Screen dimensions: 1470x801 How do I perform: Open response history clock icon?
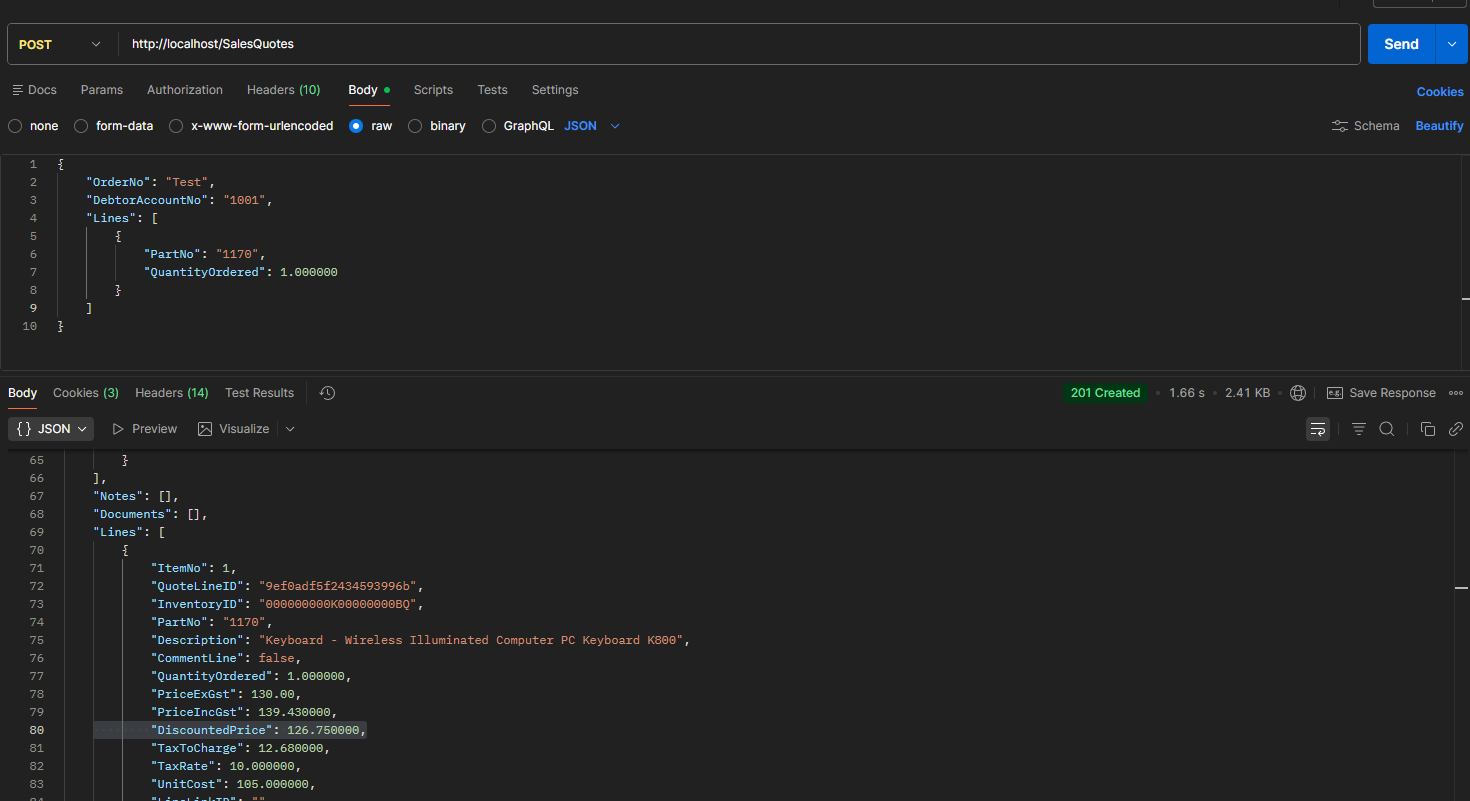pyautogui.click(x=327, y=393)
